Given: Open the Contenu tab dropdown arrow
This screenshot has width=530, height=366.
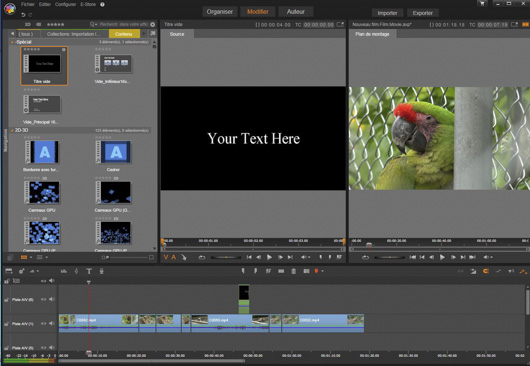Looking at the screenshot, I should [x=136, y=34].
